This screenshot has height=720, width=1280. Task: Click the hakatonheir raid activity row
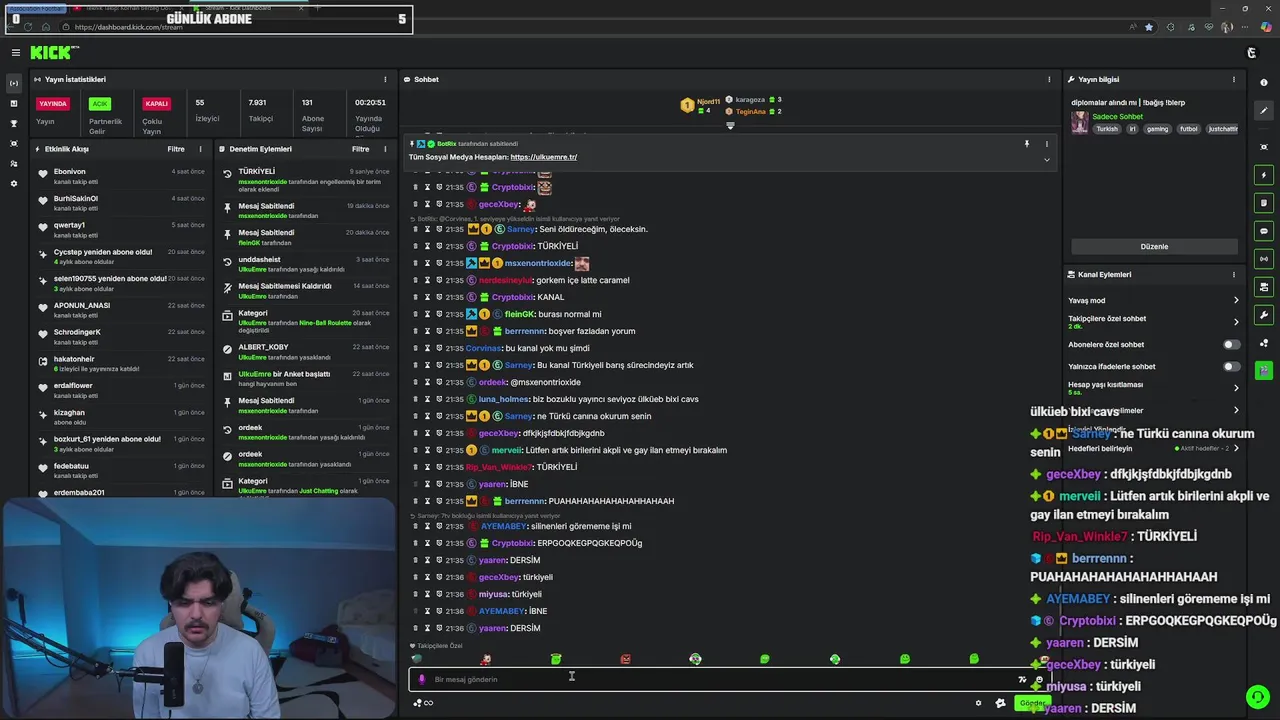point(120,363)
